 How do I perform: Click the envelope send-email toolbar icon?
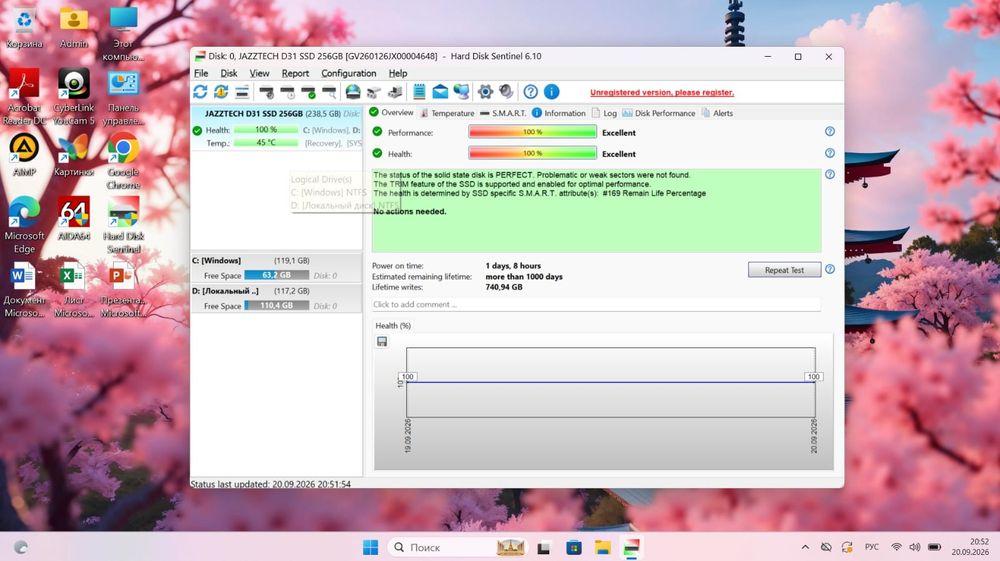click(x=440, y=92)
